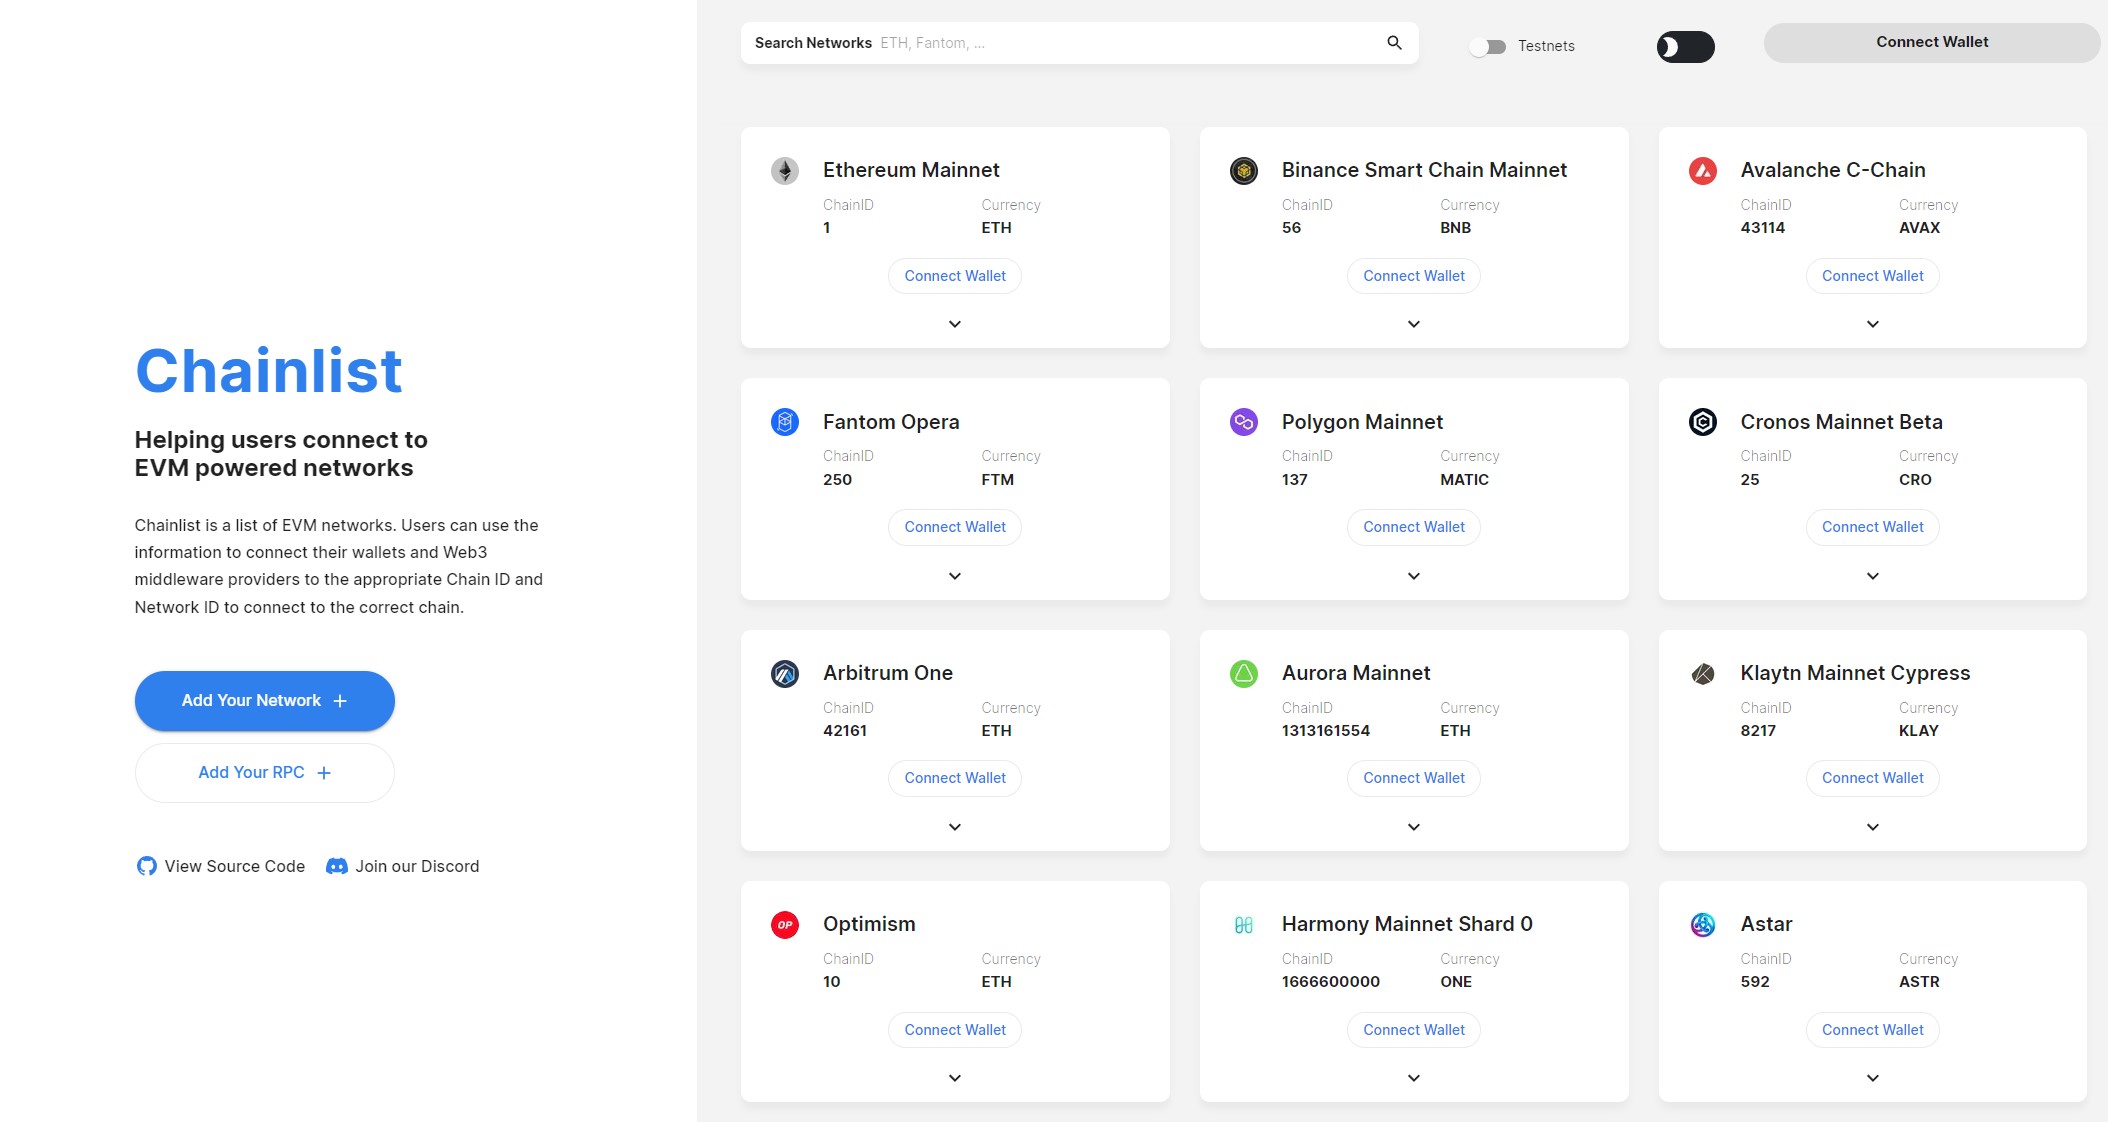This screenshot has width=2108, height=1122.
Task: Expand the Astar card details
Action: [x=1873, y=1078]
